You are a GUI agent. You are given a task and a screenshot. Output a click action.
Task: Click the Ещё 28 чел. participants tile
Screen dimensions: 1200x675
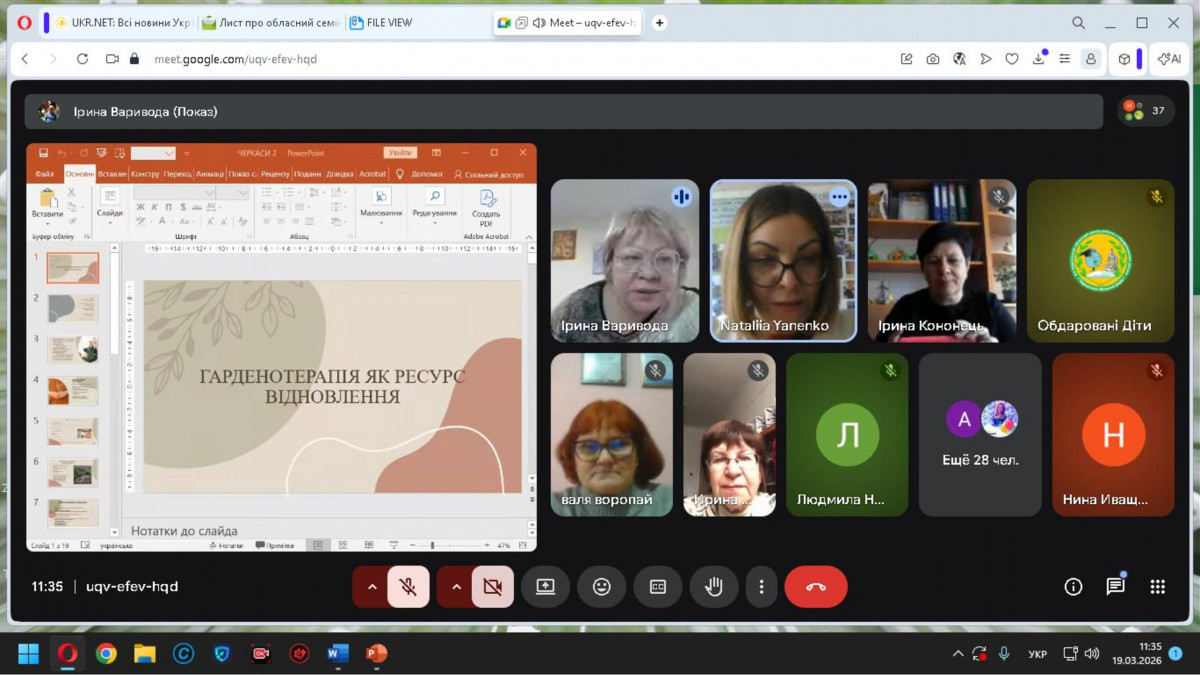coord(980,435)
